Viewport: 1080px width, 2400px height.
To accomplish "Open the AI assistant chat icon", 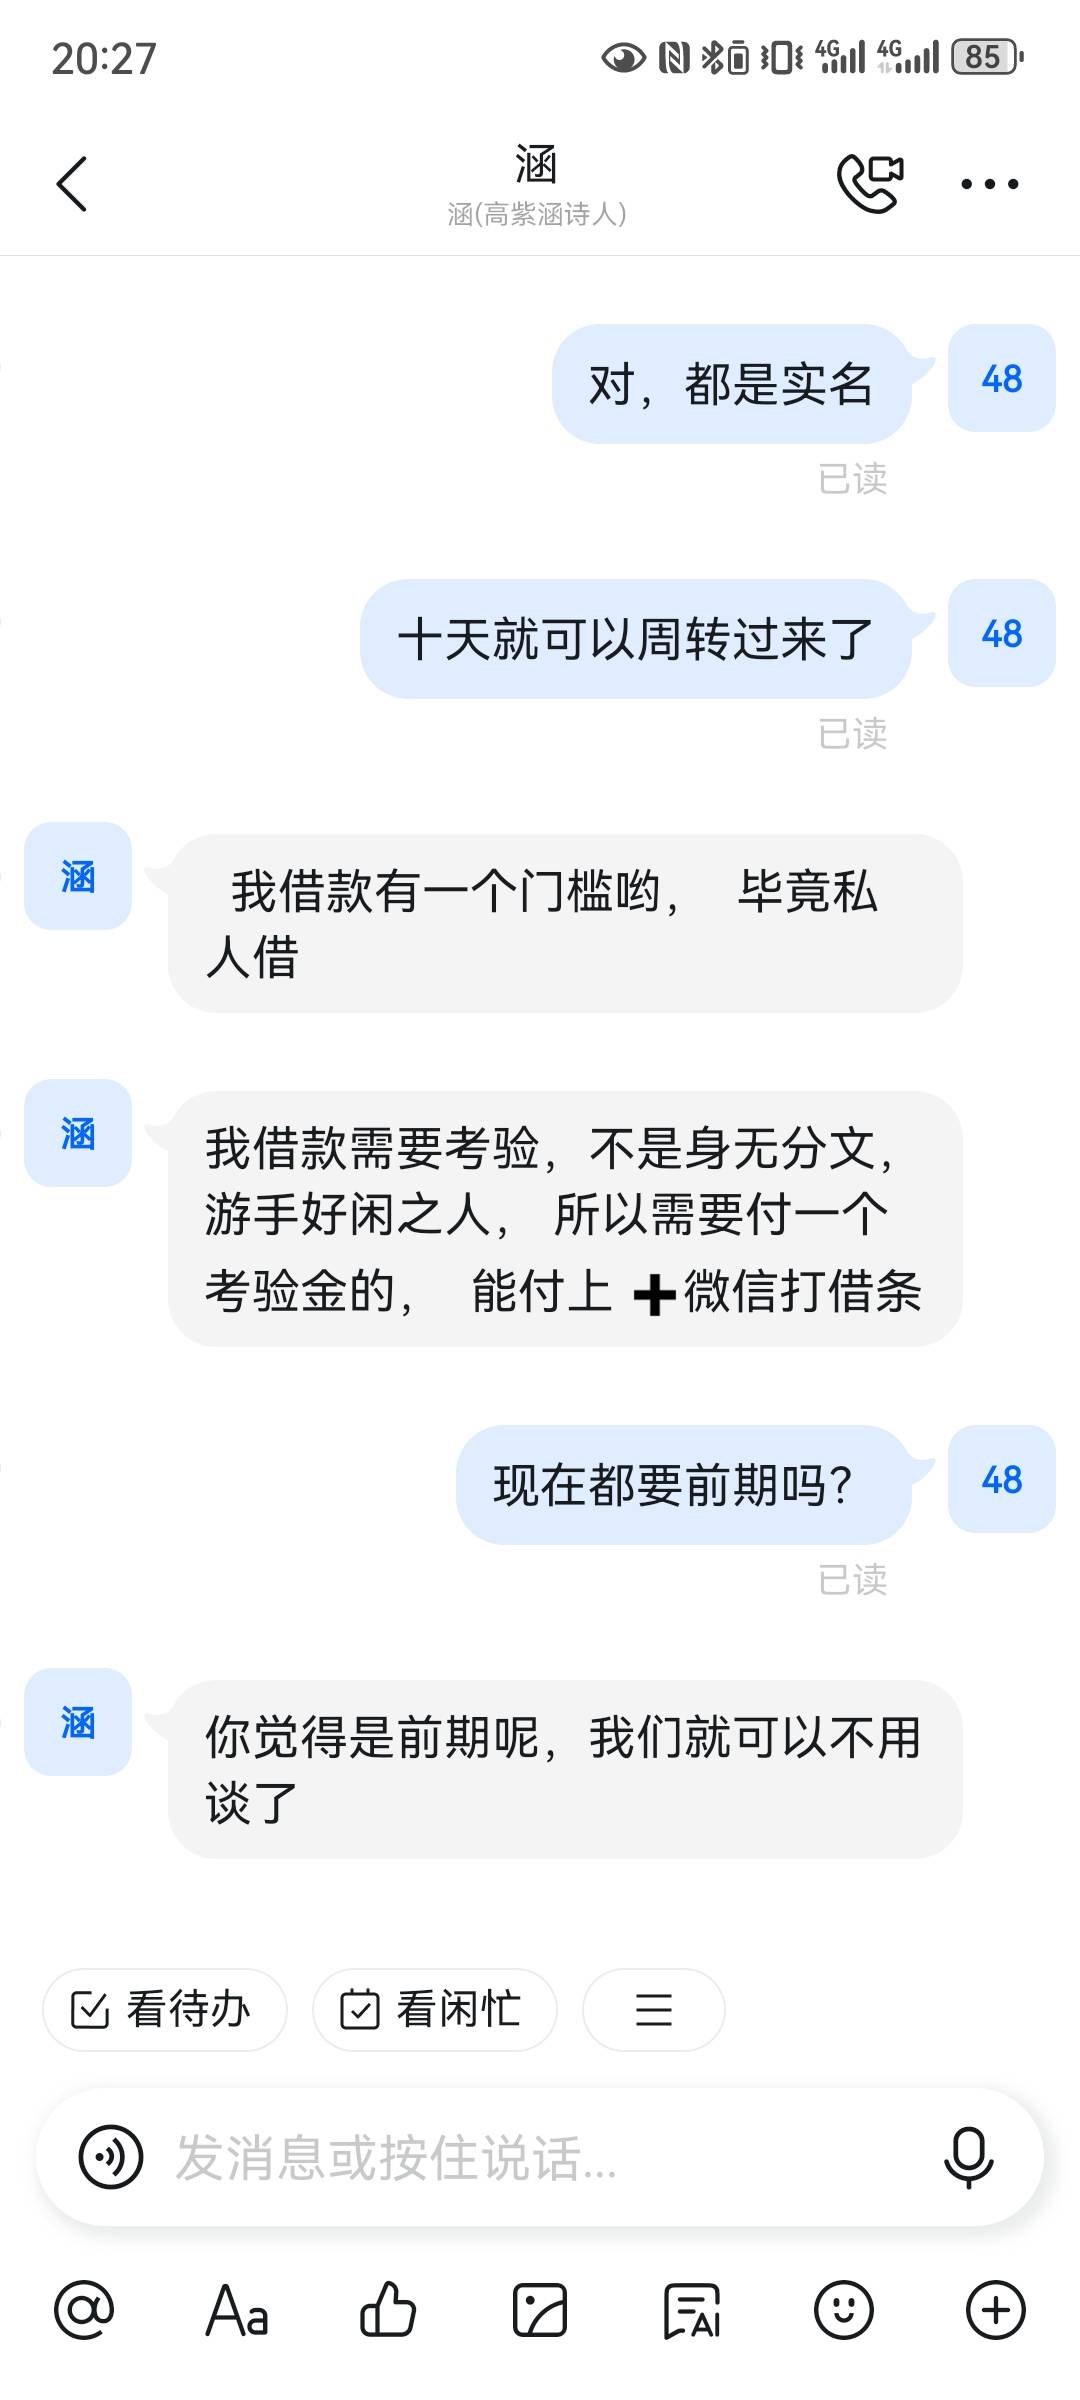I will point(692,2310).
